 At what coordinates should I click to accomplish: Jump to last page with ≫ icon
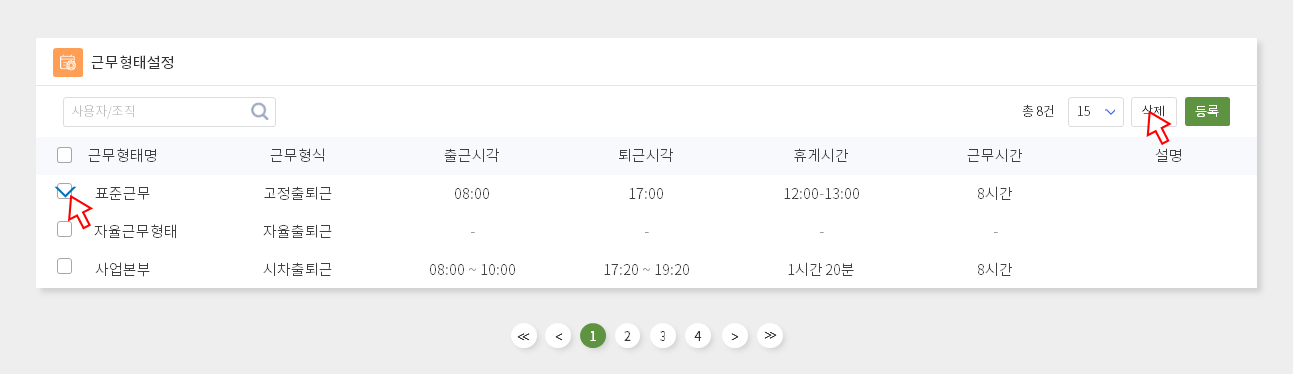[x=769, y=336]
